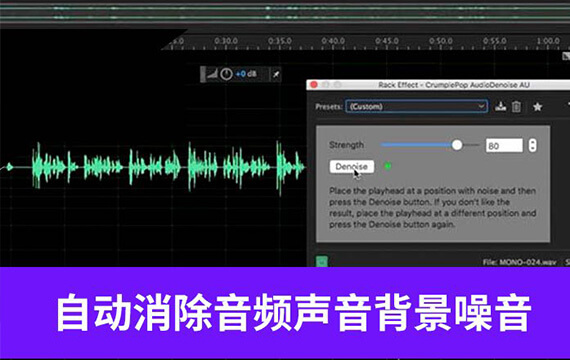570x360 pixels.
Task: Delete the preset with trash icon
Action: click(516, 107)
